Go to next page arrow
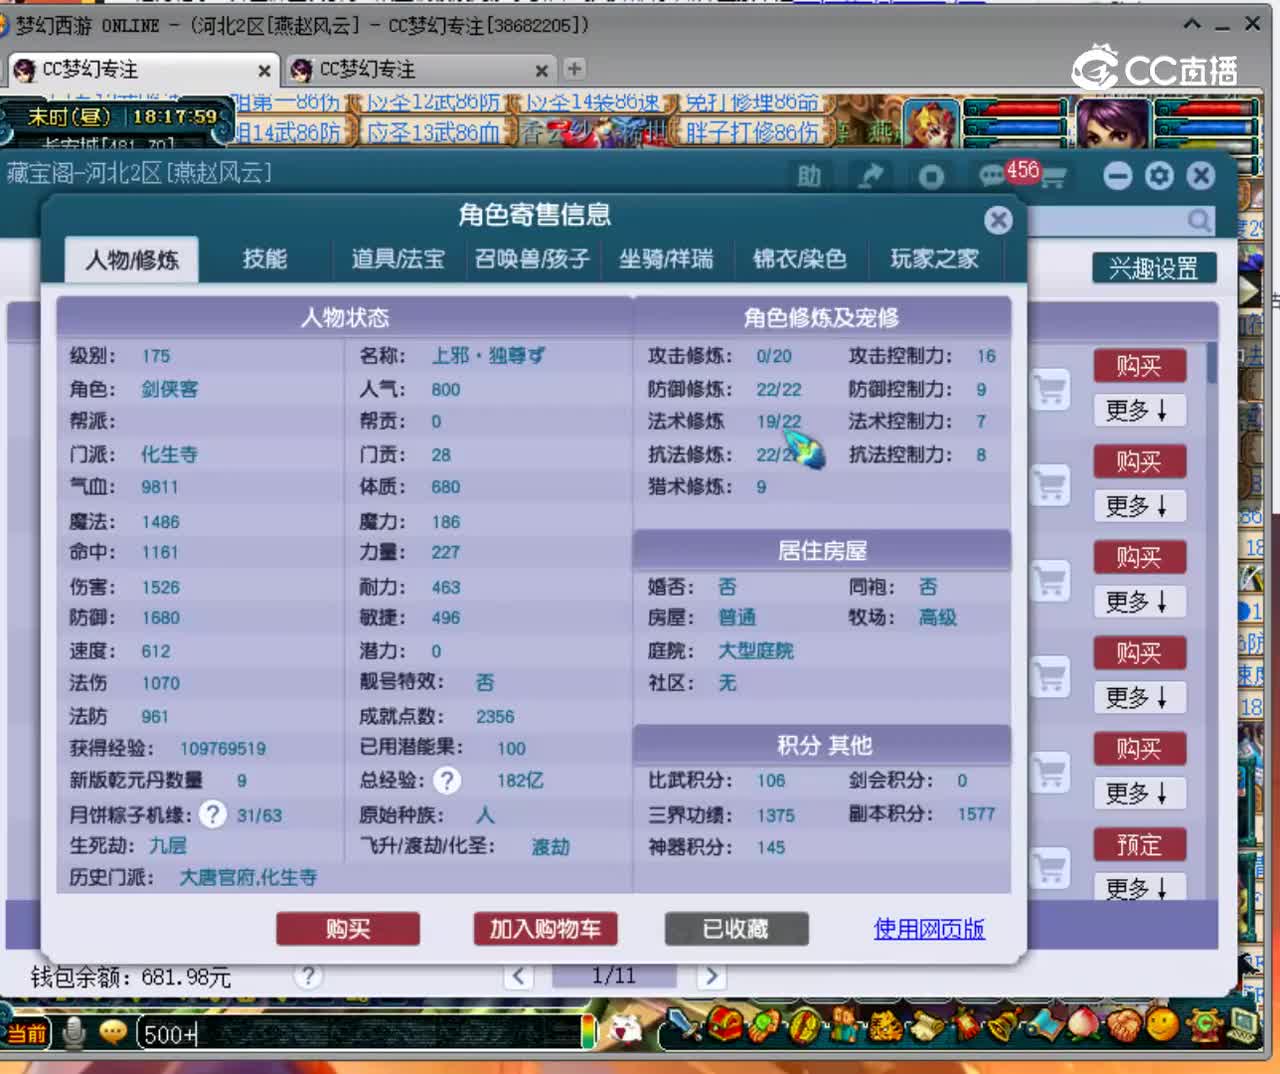Screen dimensions: 1280x1074 (x=710, y=975)
